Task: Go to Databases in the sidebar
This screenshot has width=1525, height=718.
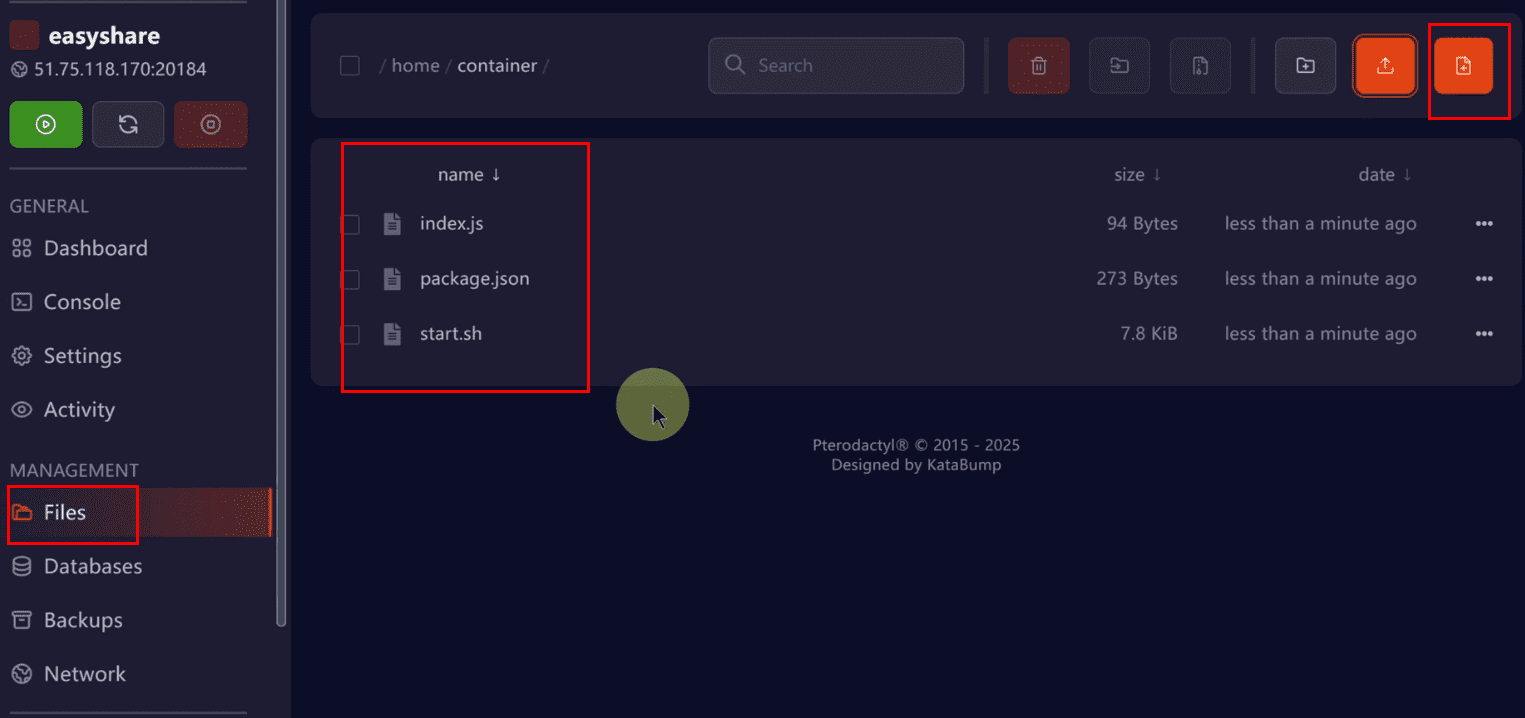Action: (92, 566)
